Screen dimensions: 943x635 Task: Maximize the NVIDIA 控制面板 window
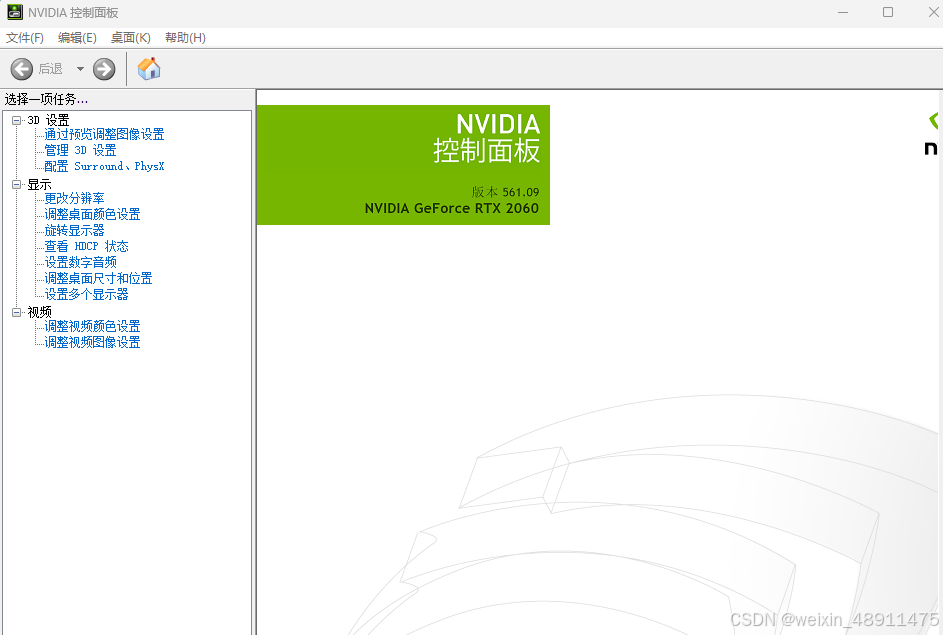pyautogui.click(x=888, y=12)
